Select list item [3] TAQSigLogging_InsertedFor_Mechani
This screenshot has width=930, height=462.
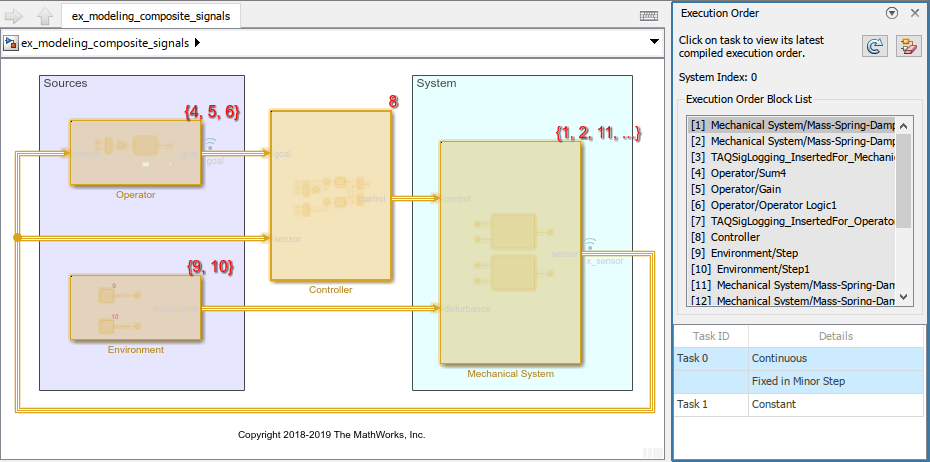[x=792, y=157]
